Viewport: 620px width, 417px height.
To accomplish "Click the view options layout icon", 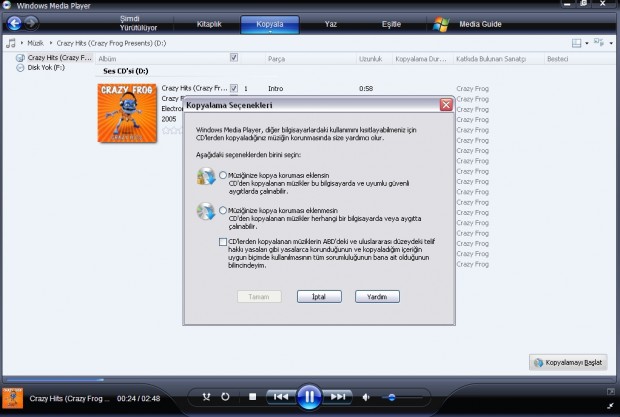I will coord(577,43).
